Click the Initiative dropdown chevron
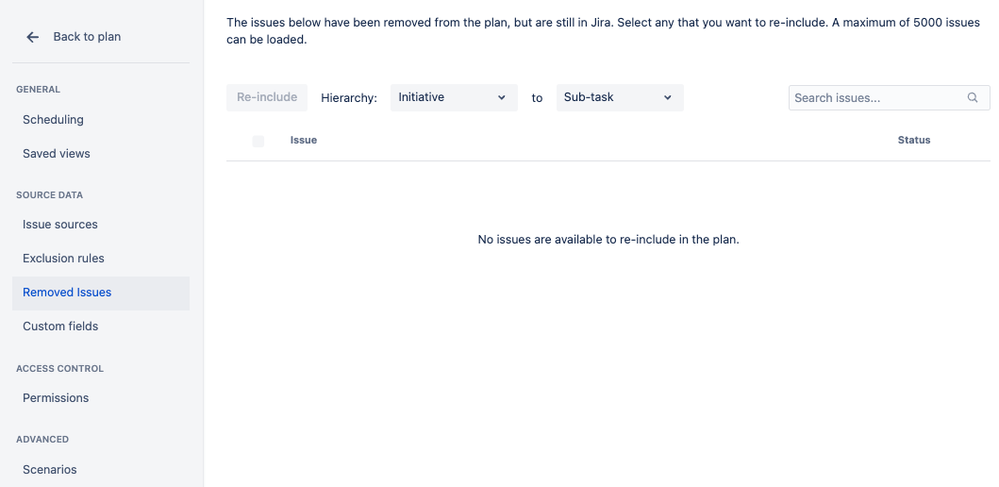Screen dimensions: 999x487 [501, 98]
